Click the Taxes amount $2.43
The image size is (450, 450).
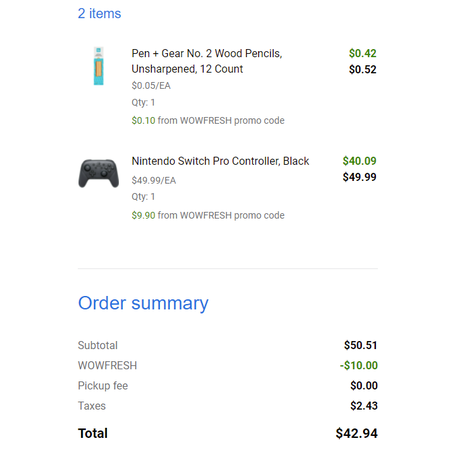(x=364, y=406)
